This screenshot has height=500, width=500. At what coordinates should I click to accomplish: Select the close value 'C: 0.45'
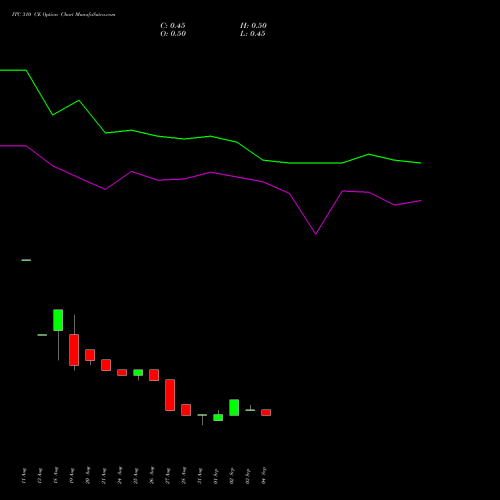[173, 26]
